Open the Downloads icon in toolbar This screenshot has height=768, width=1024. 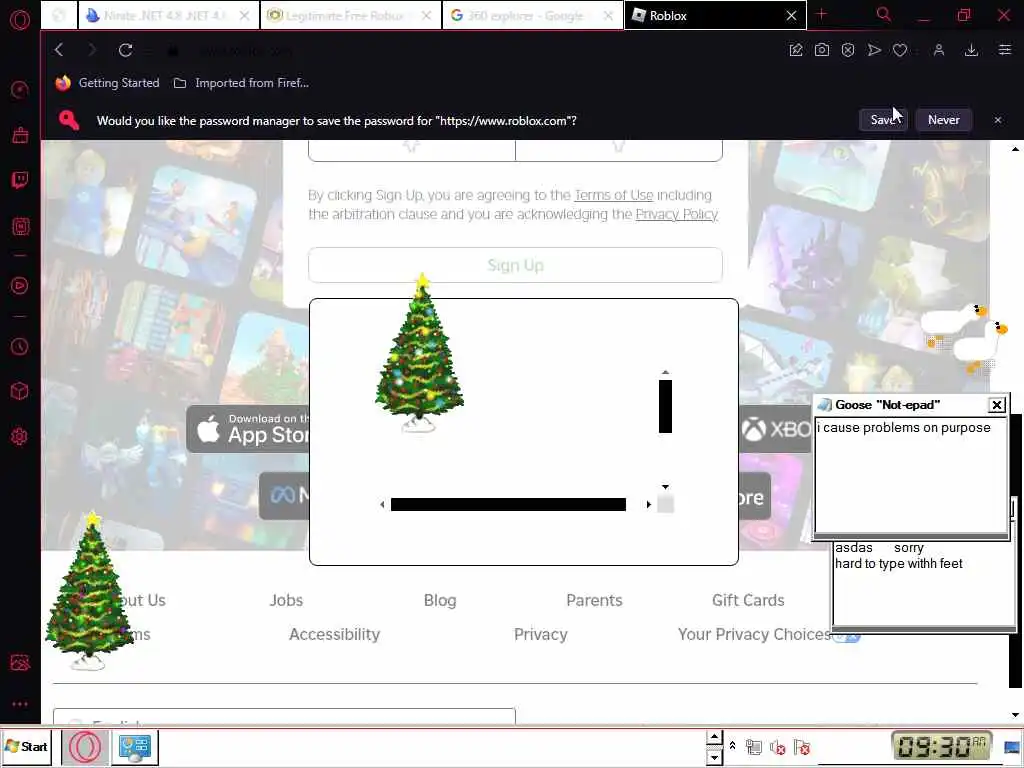(971, 50)
